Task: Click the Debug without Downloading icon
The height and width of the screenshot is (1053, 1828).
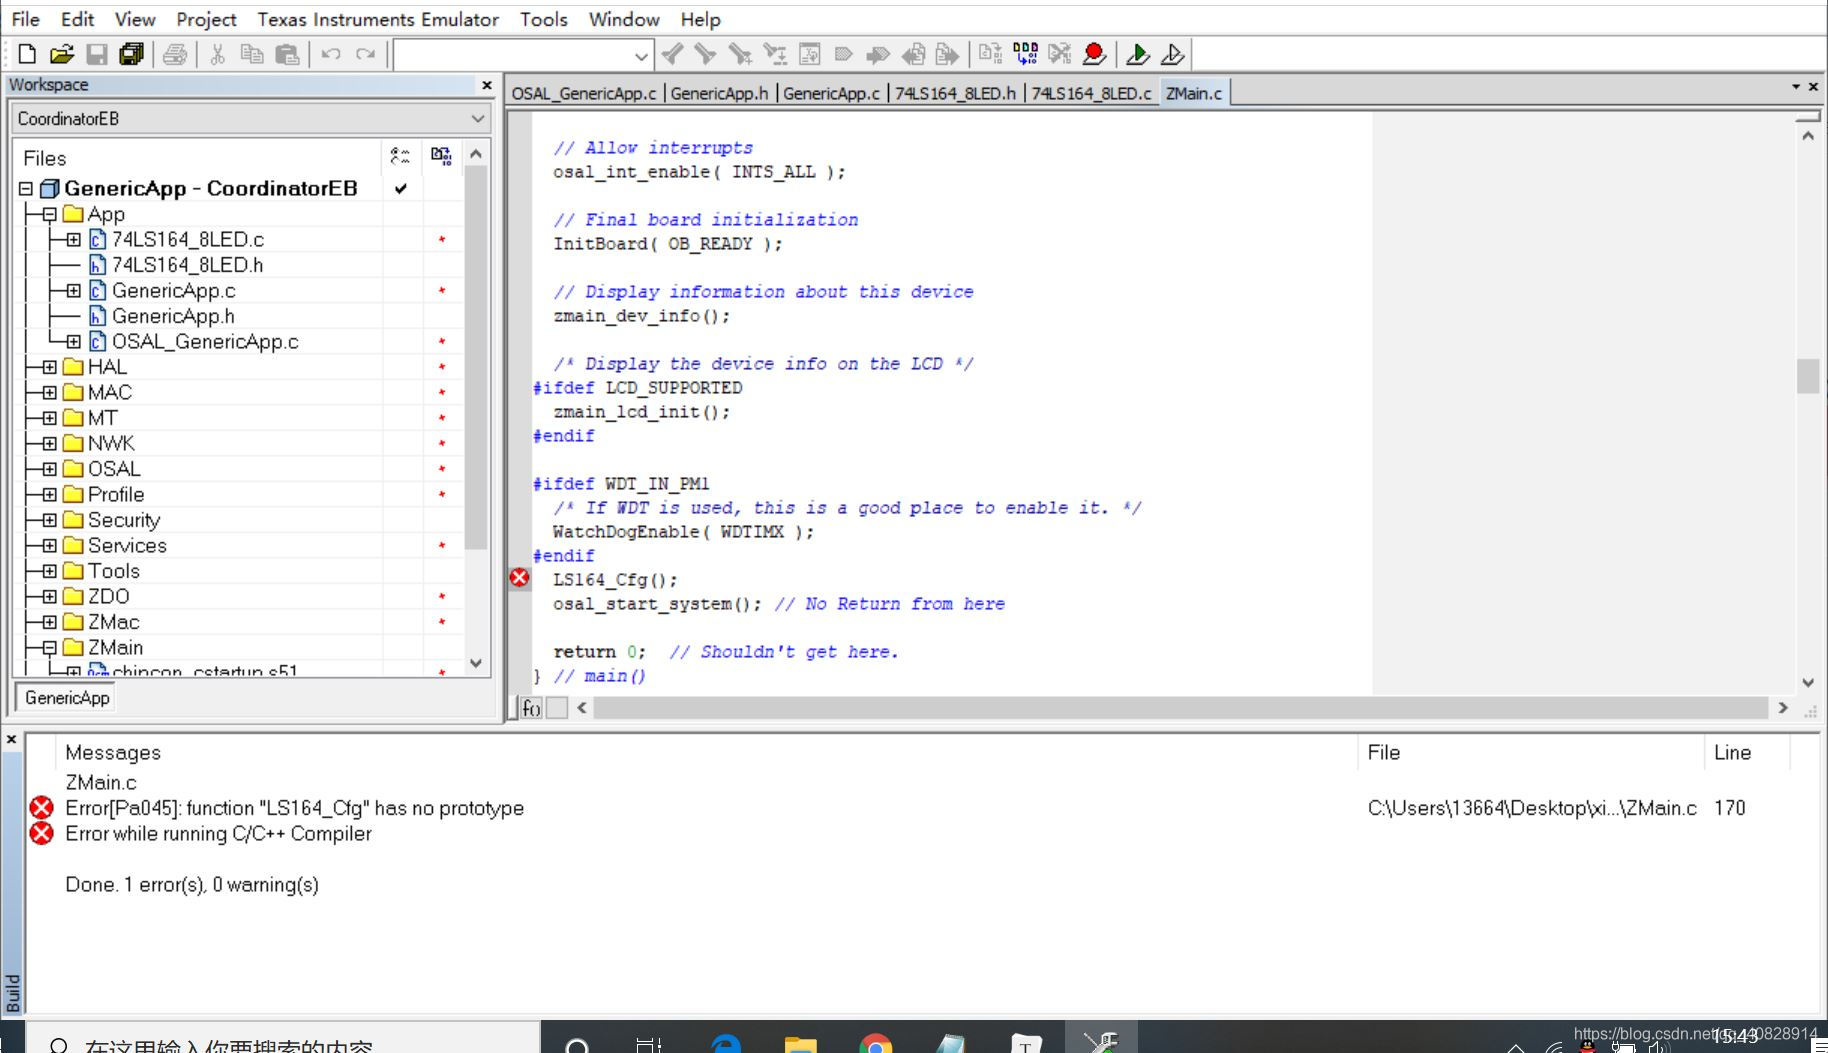Action: pyautogui.click(x=1173, y=54)
